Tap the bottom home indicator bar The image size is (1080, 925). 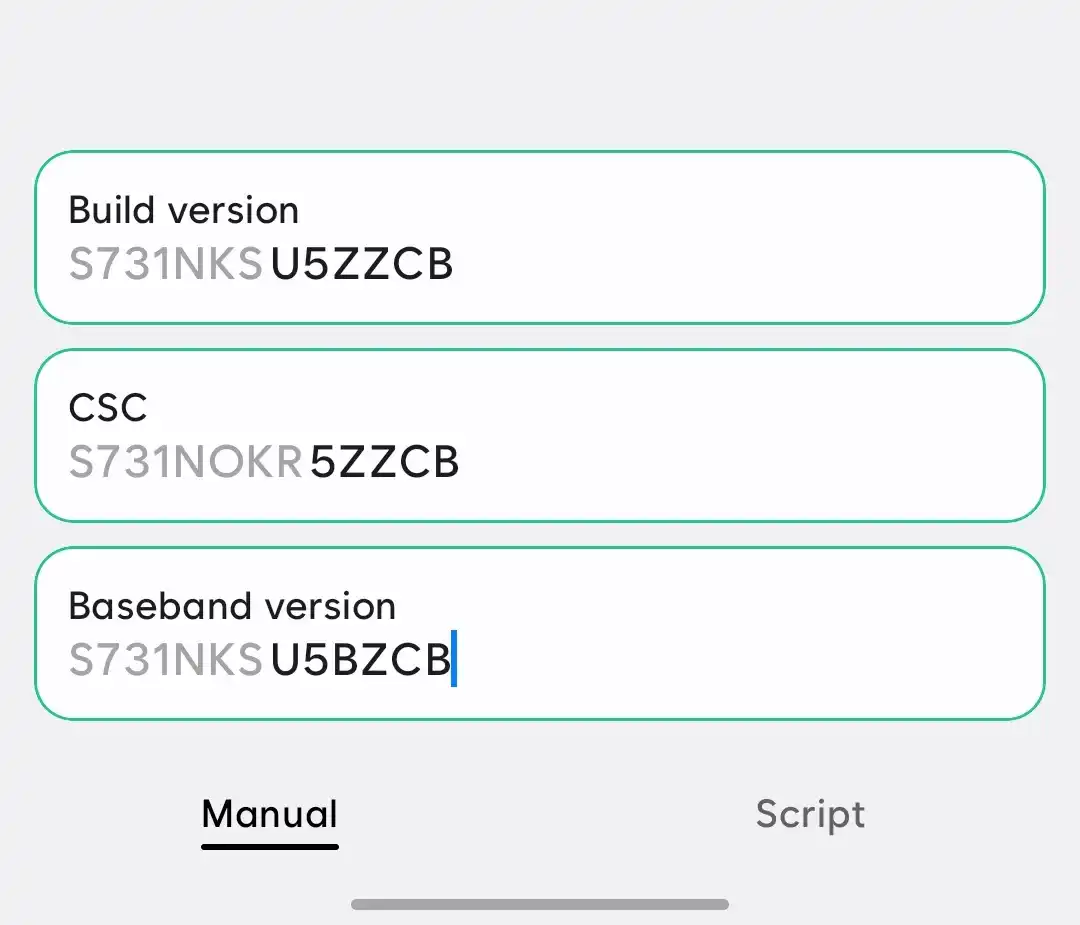(x=540, y=903)
